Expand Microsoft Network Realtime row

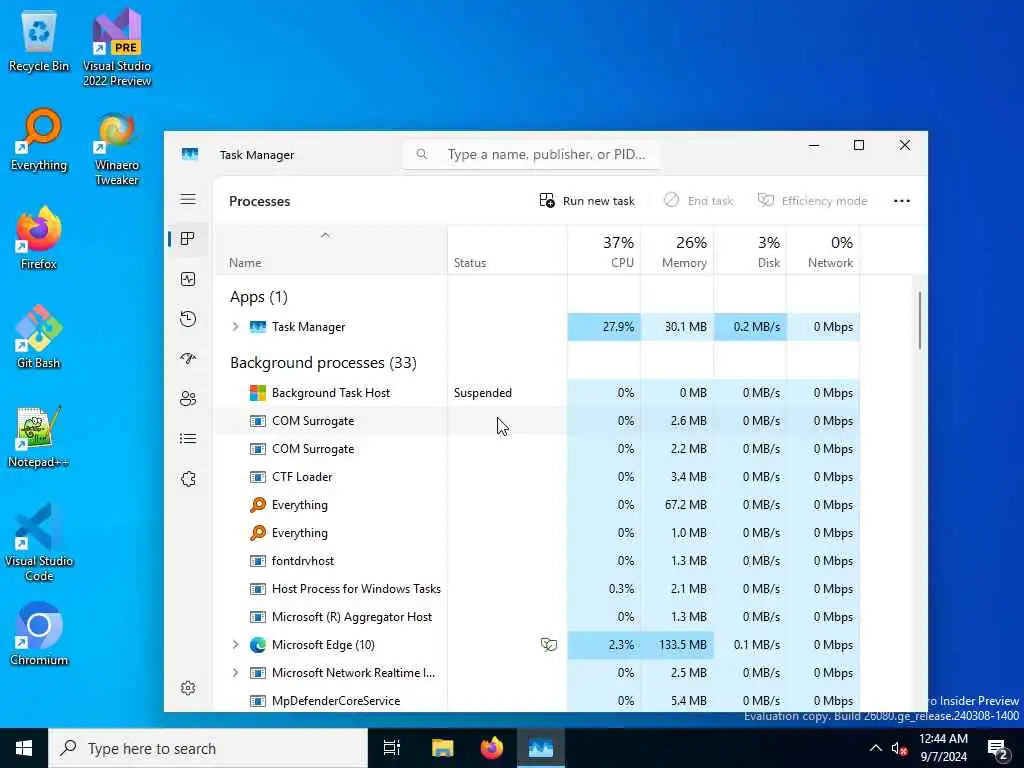236,673
